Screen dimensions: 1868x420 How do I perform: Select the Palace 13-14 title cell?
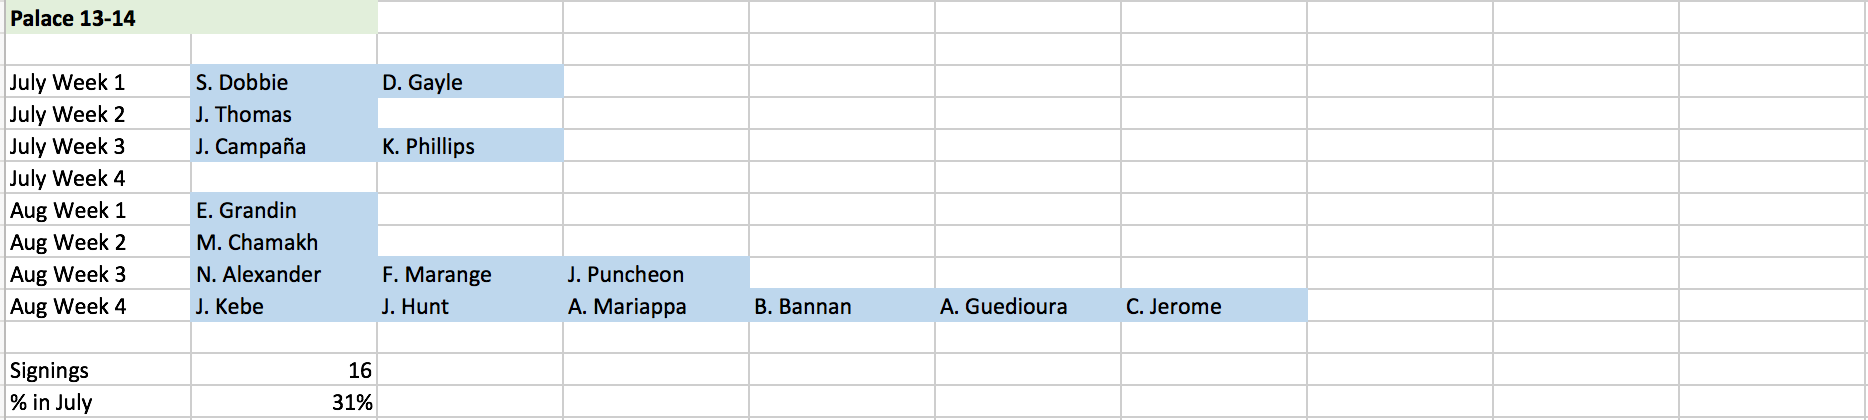point(190,17)
